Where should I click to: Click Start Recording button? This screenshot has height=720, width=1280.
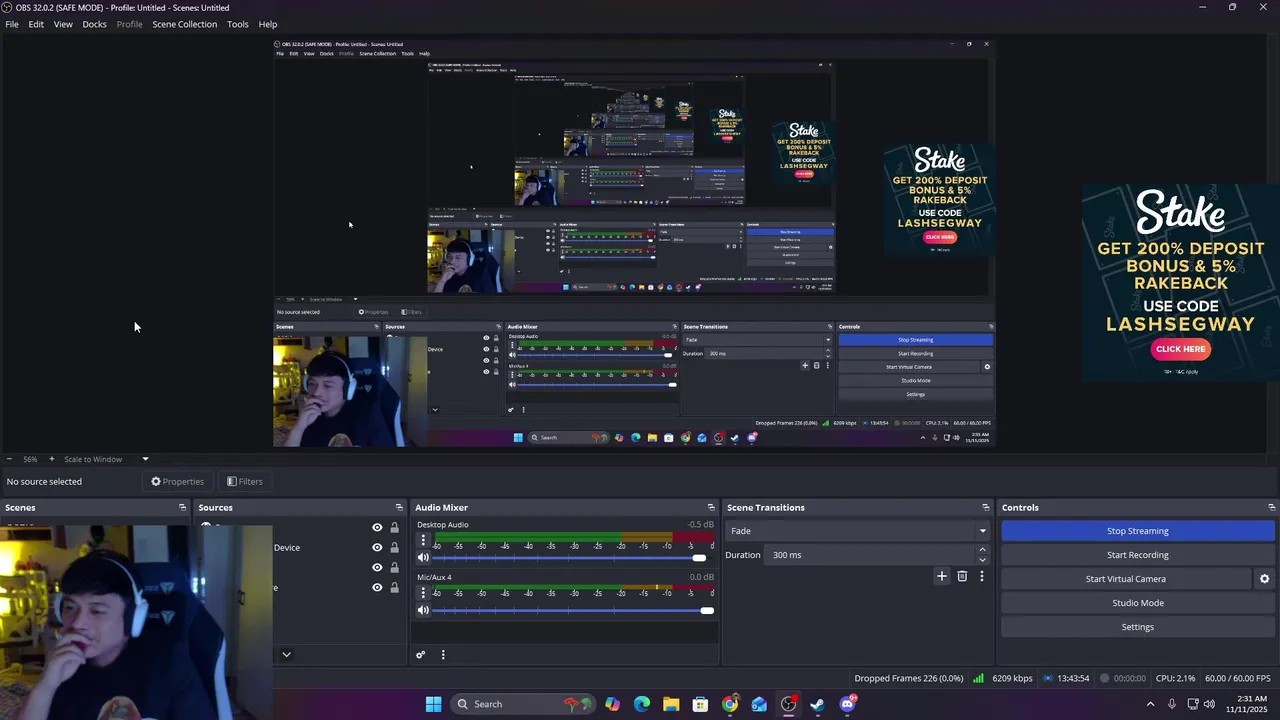tap(1137, 555)
